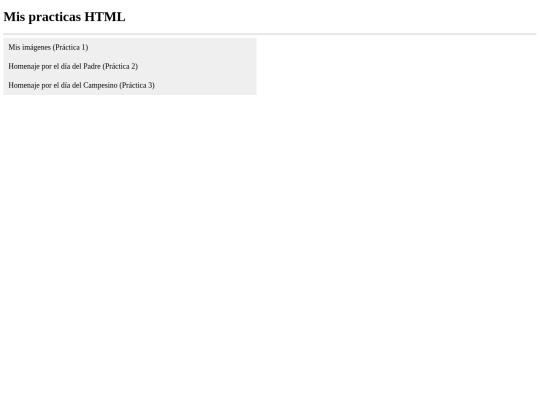The height and width of the screenshot is (405, 540).
Task: Click the blank white area below the gray list
Action: point(270,241)
